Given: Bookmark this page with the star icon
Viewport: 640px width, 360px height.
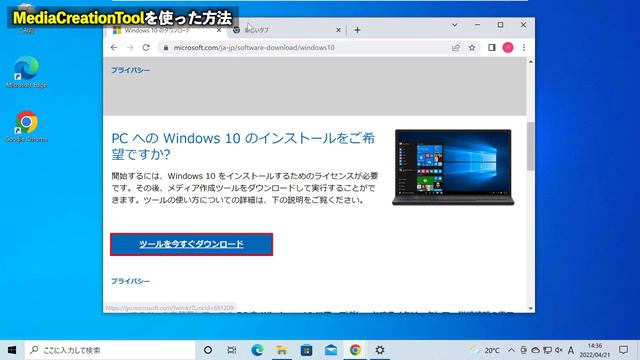Looking at the screenshot, I should [472, 48].
